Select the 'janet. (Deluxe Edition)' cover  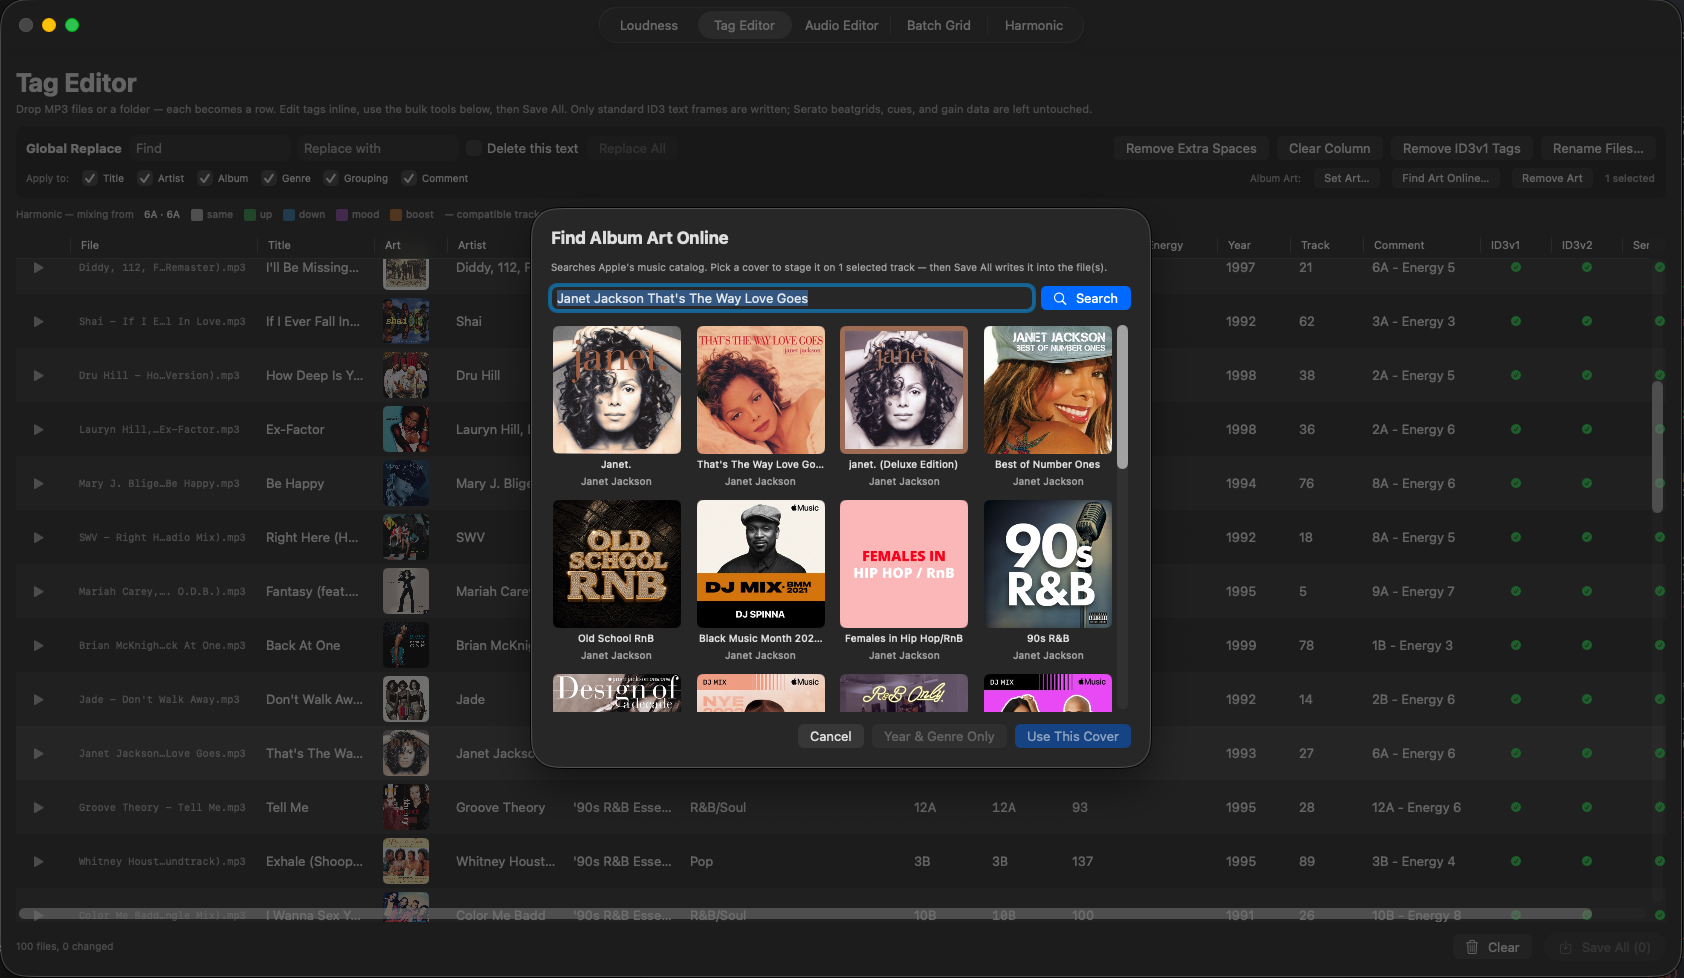904,390
